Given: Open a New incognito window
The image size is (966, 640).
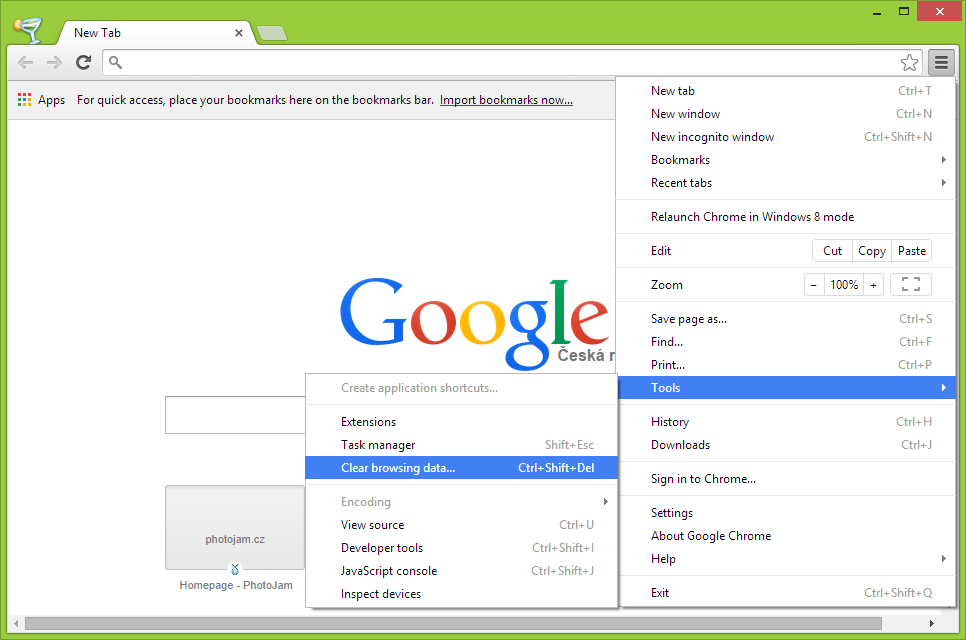Looking at the screenshot, I should click(785, 137).
